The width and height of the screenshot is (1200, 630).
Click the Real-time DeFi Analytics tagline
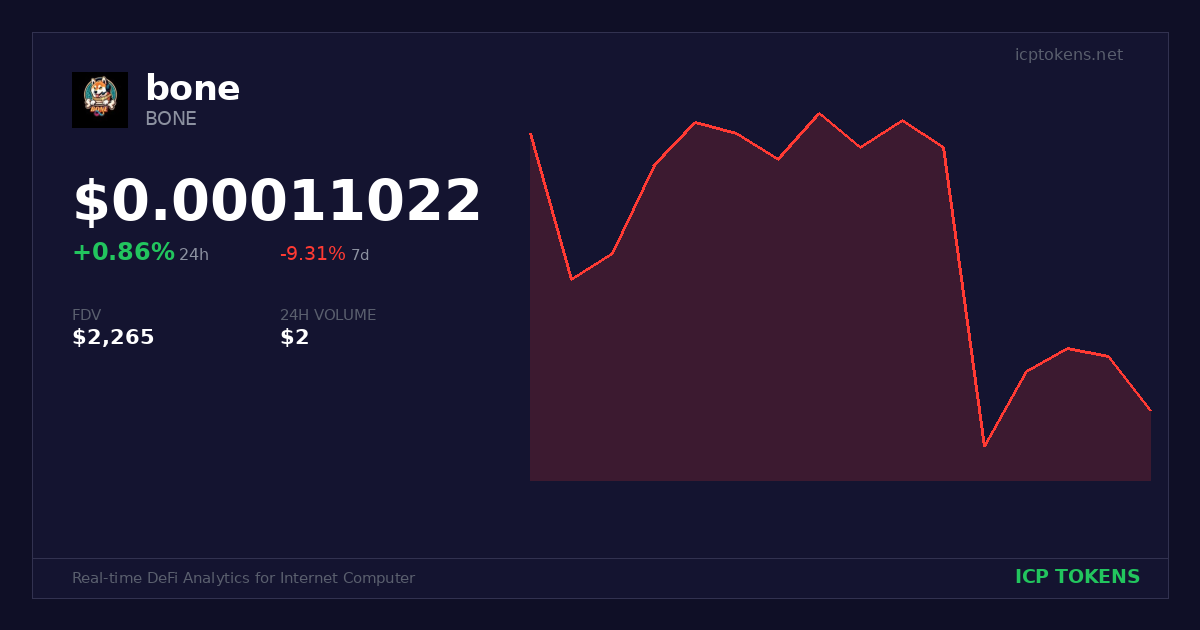(x=243, y=578)
